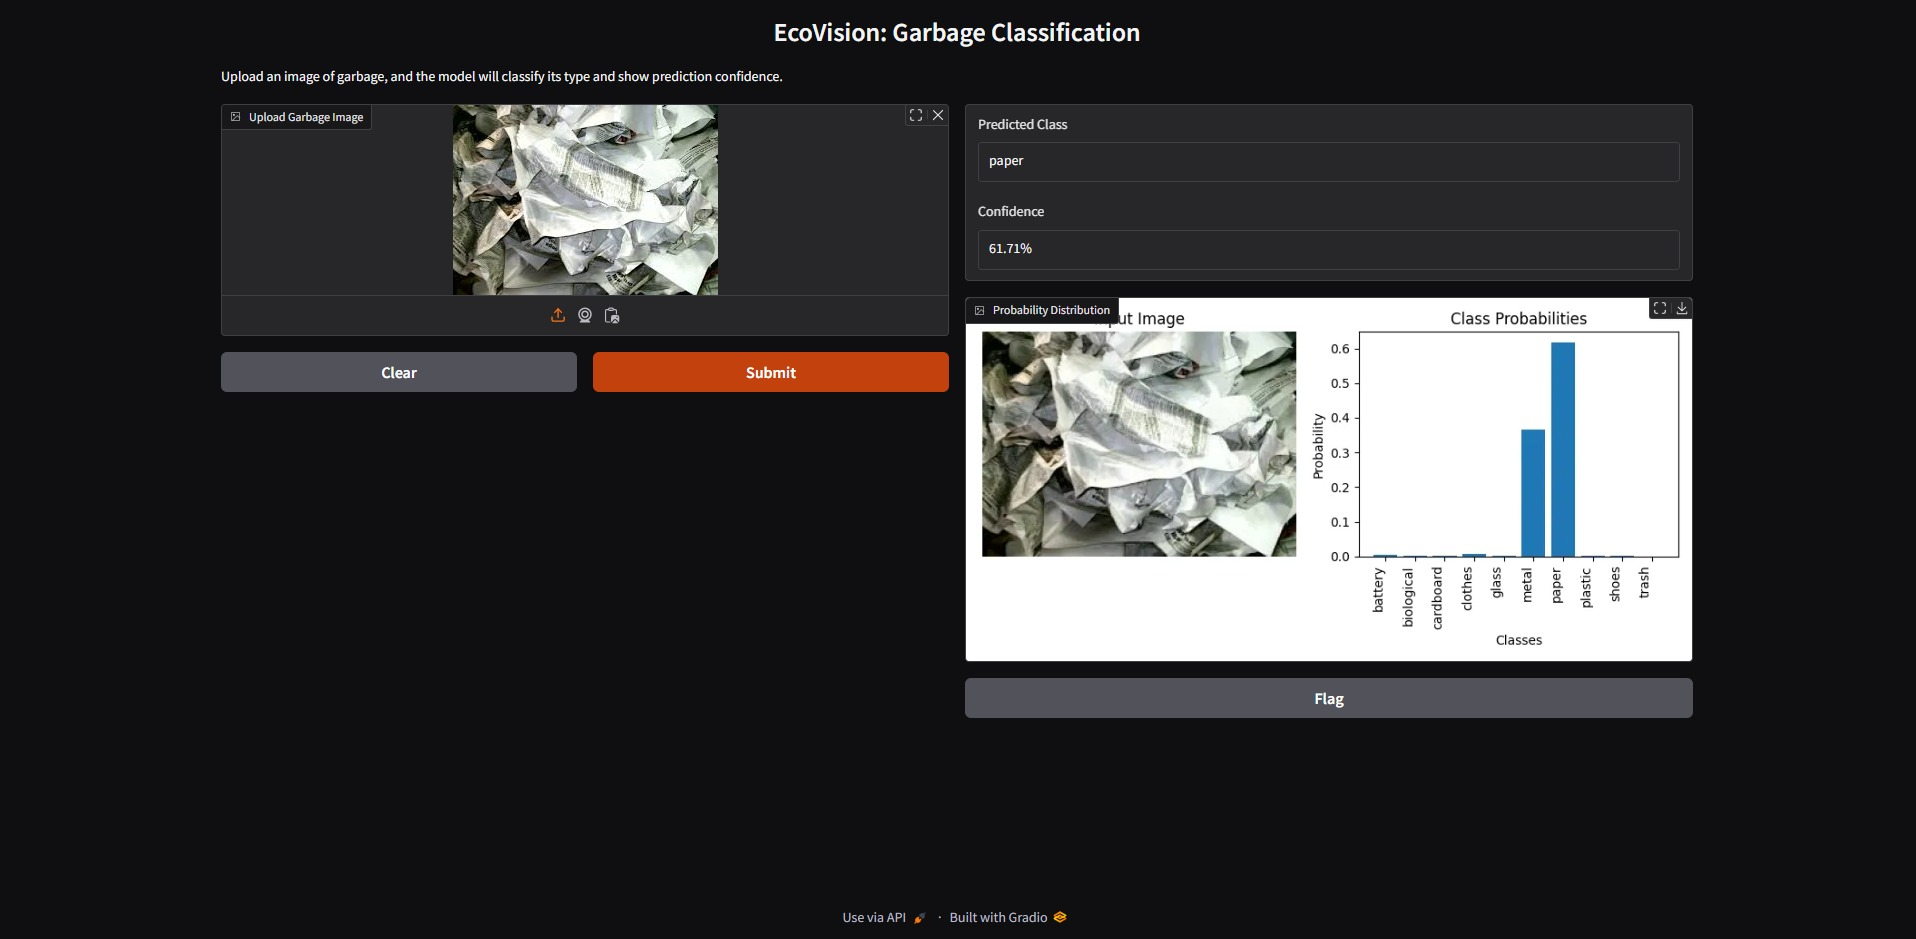Click the Predicted Class output field
The width and height of the screenshot is (1916, 939).
tap(1329, 161)
